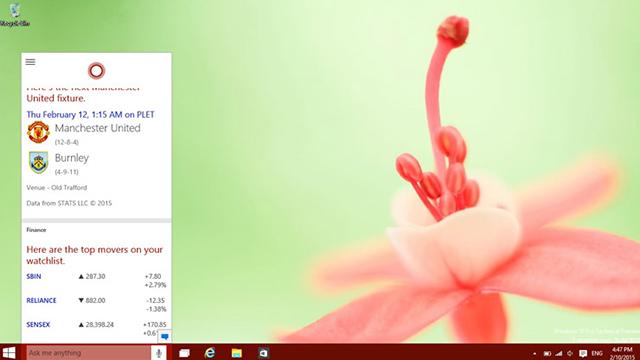
Task: Click RELIANCE change -12.35
Action: pyautogui.click(x=156, y=300)
